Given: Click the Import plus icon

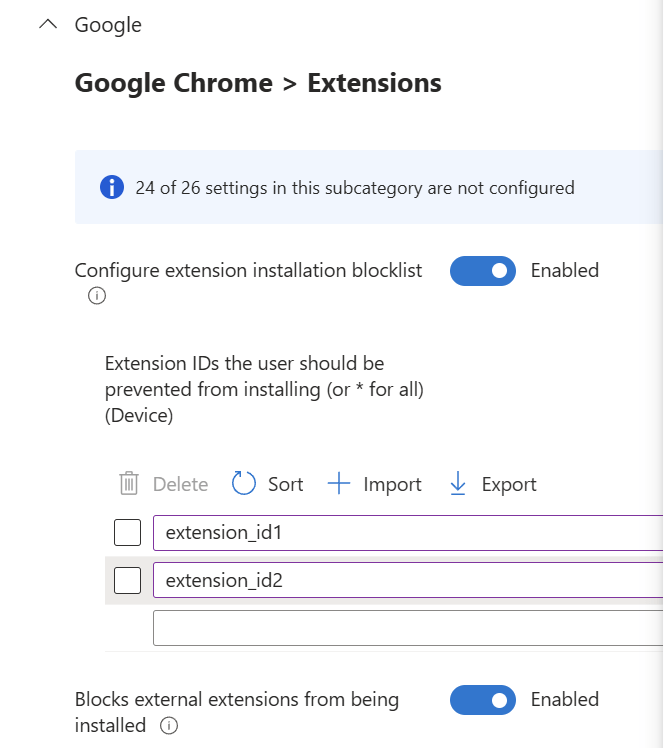Looking at the screenshot, I should pyautogui.click(x=339, y=484).
